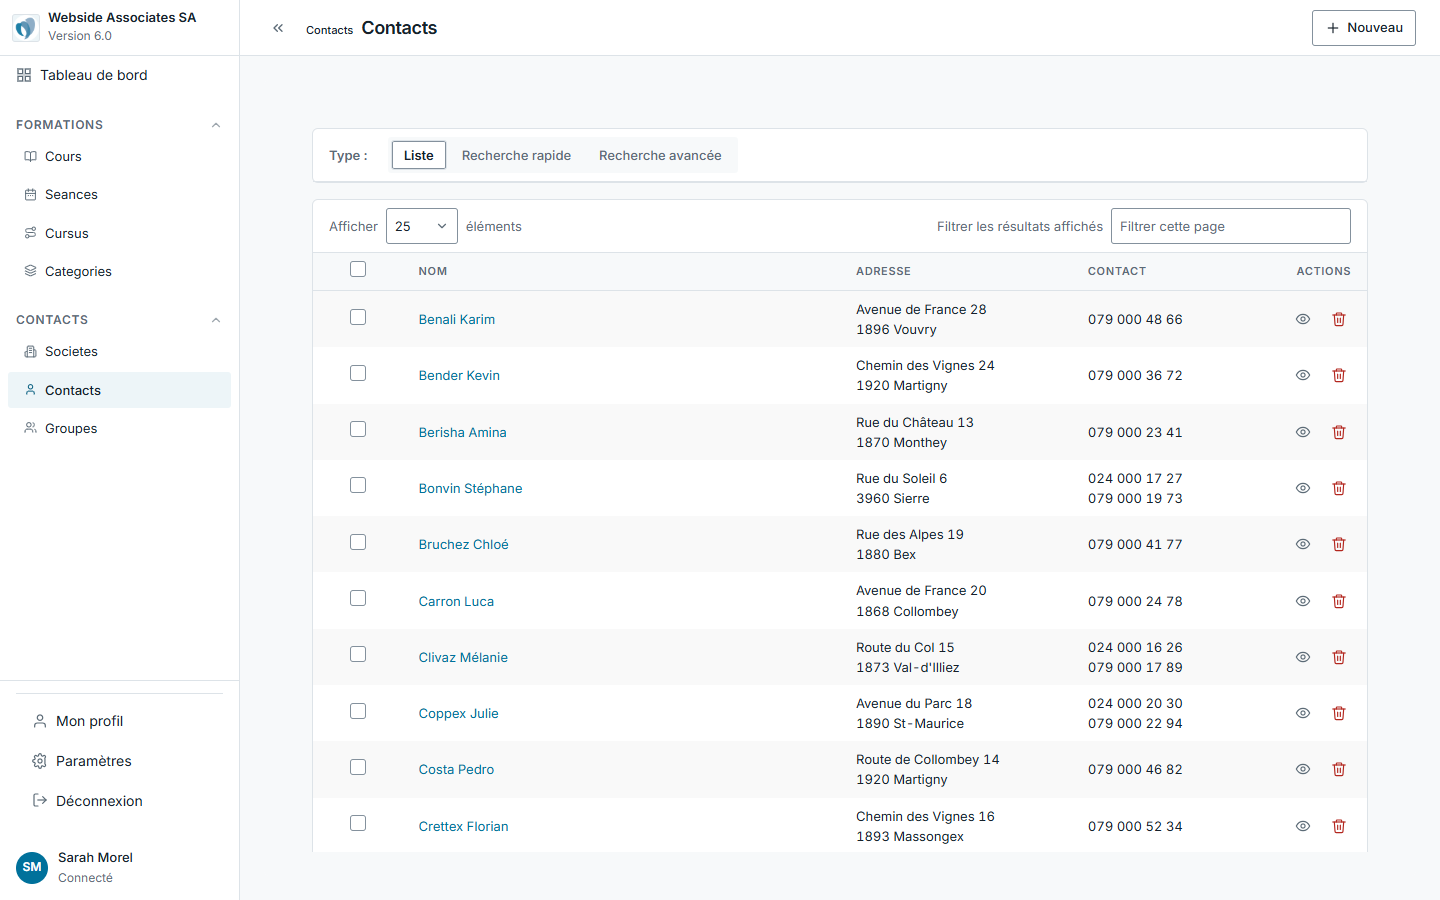Remove Bonvin Stéphane using the trash icon
1440x900 pixels.
click(1339, 488)
